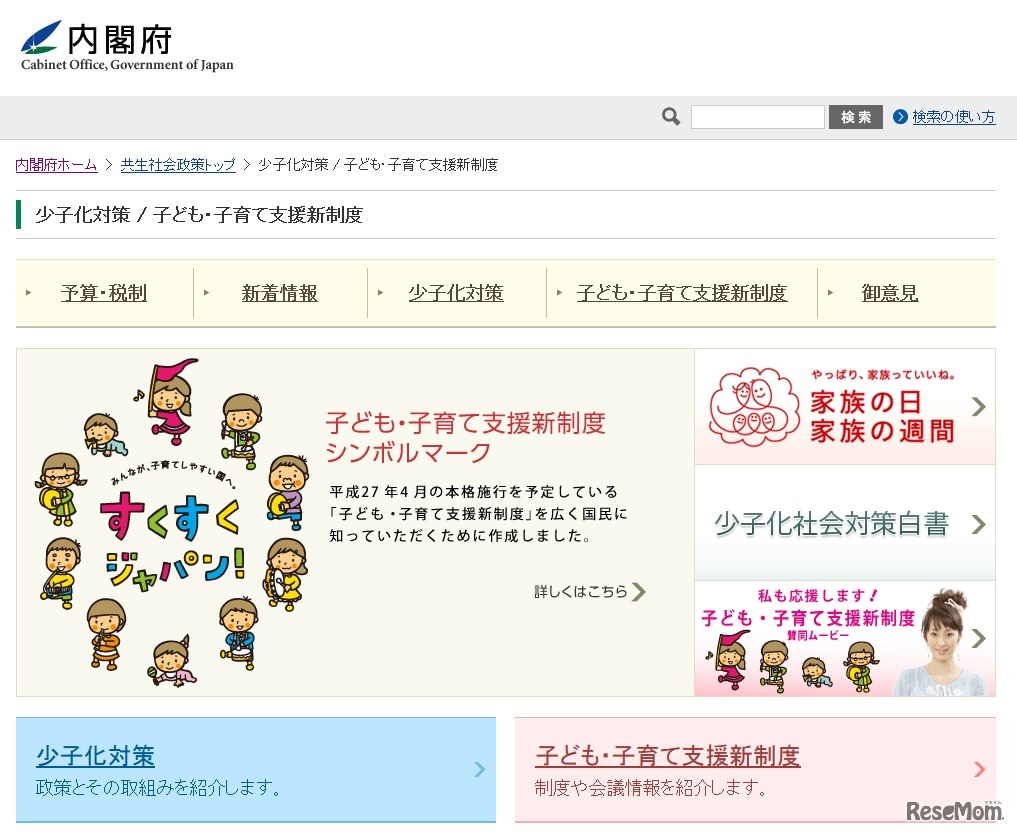Image resolution: width=1017 pixels, height=834 pixels.
Task: Select the 少子化対策 navigation menu item
Action: (x=455, y=293)
